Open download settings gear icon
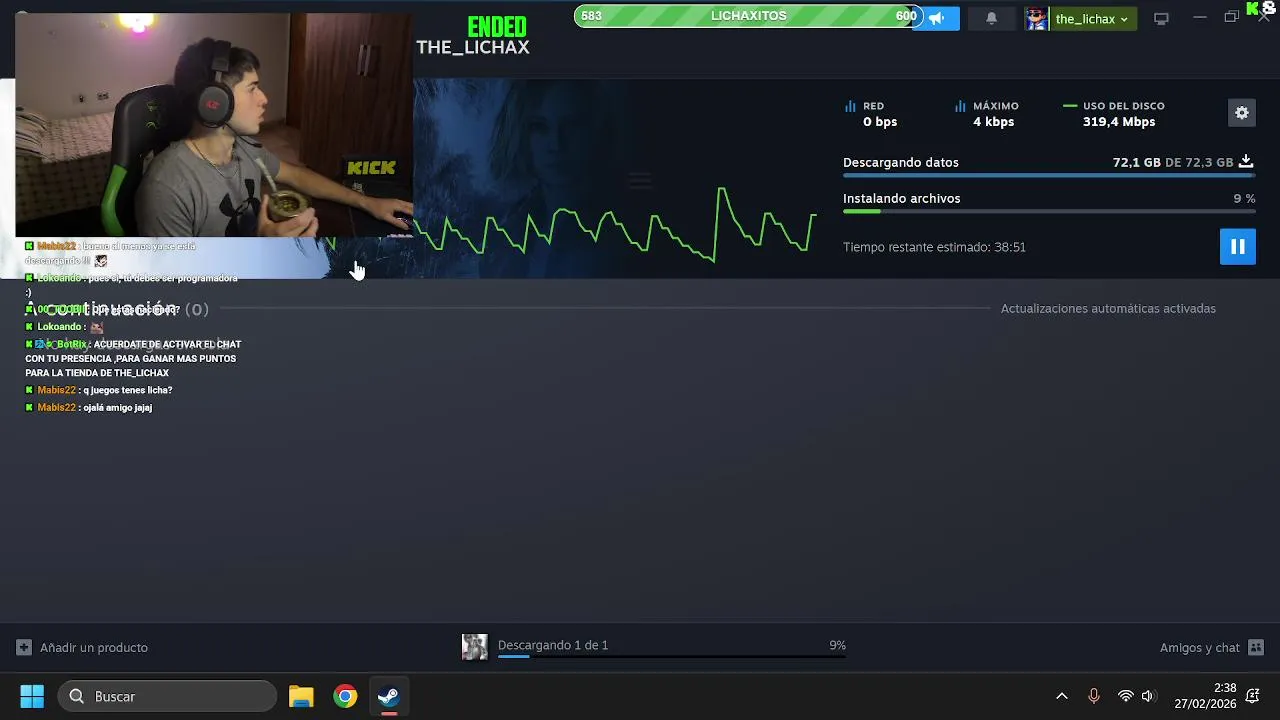Screen dimensions: 1280x720 click(x=1241, y=113)
